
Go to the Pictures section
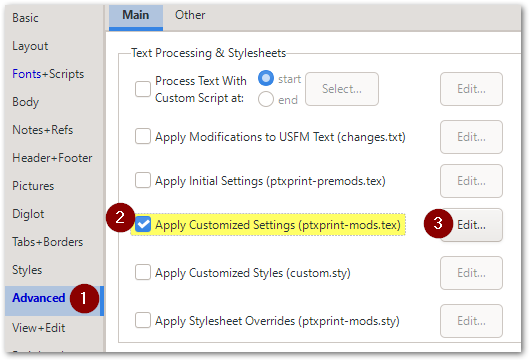[33, 186]
